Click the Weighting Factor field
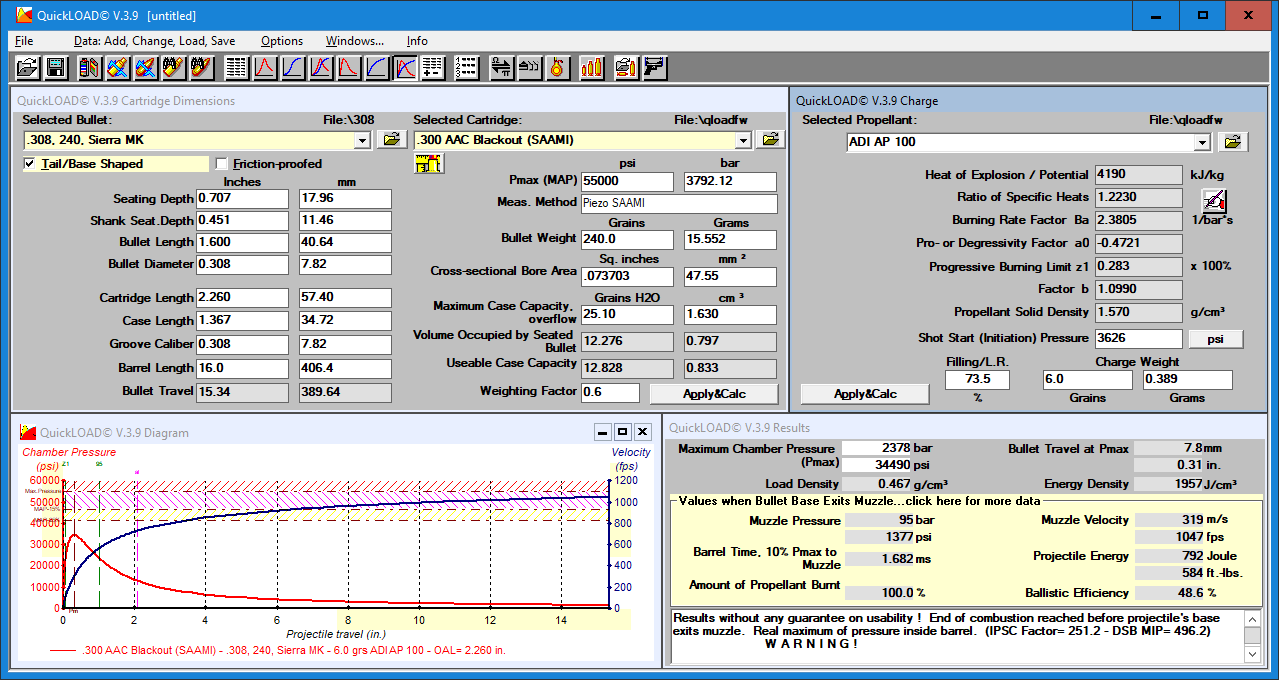The height and width of the screenshot is (680, 1279). pyautogui.click(x=610, y=393)
